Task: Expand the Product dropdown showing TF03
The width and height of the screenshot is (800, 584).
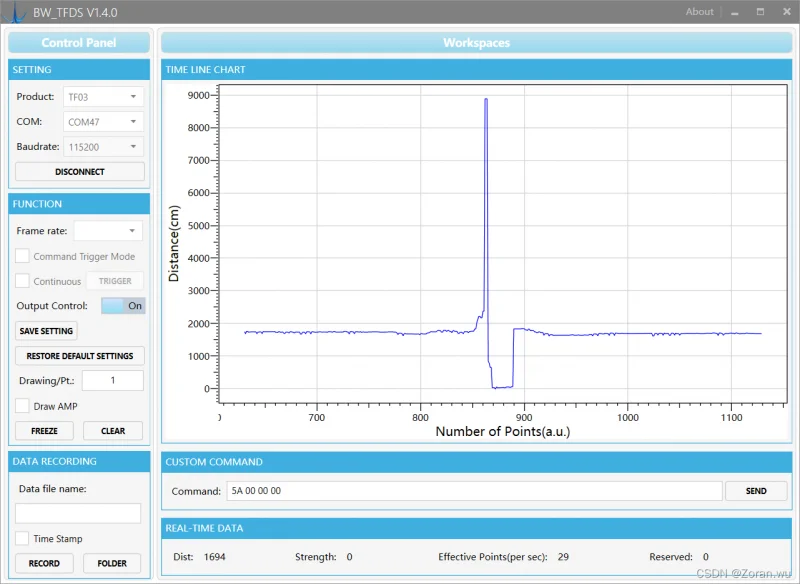Action: pyautogui.click(x=104, y=97)
